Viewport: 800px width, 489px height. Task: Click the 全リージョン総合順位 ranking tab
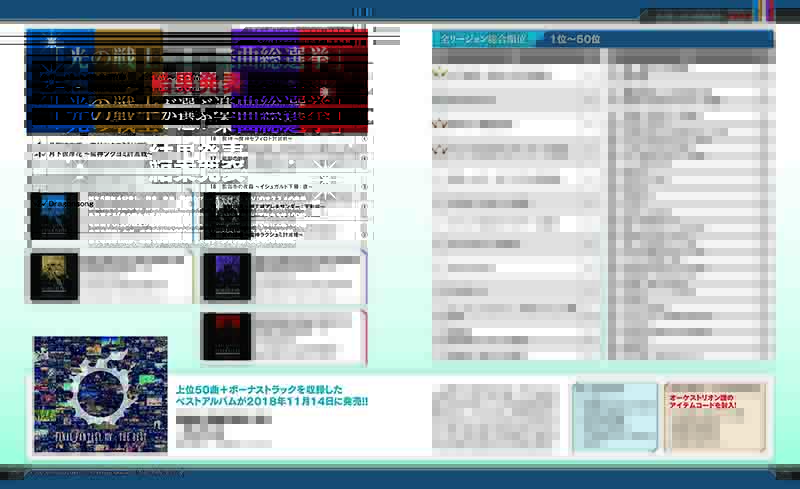(483, 39)
